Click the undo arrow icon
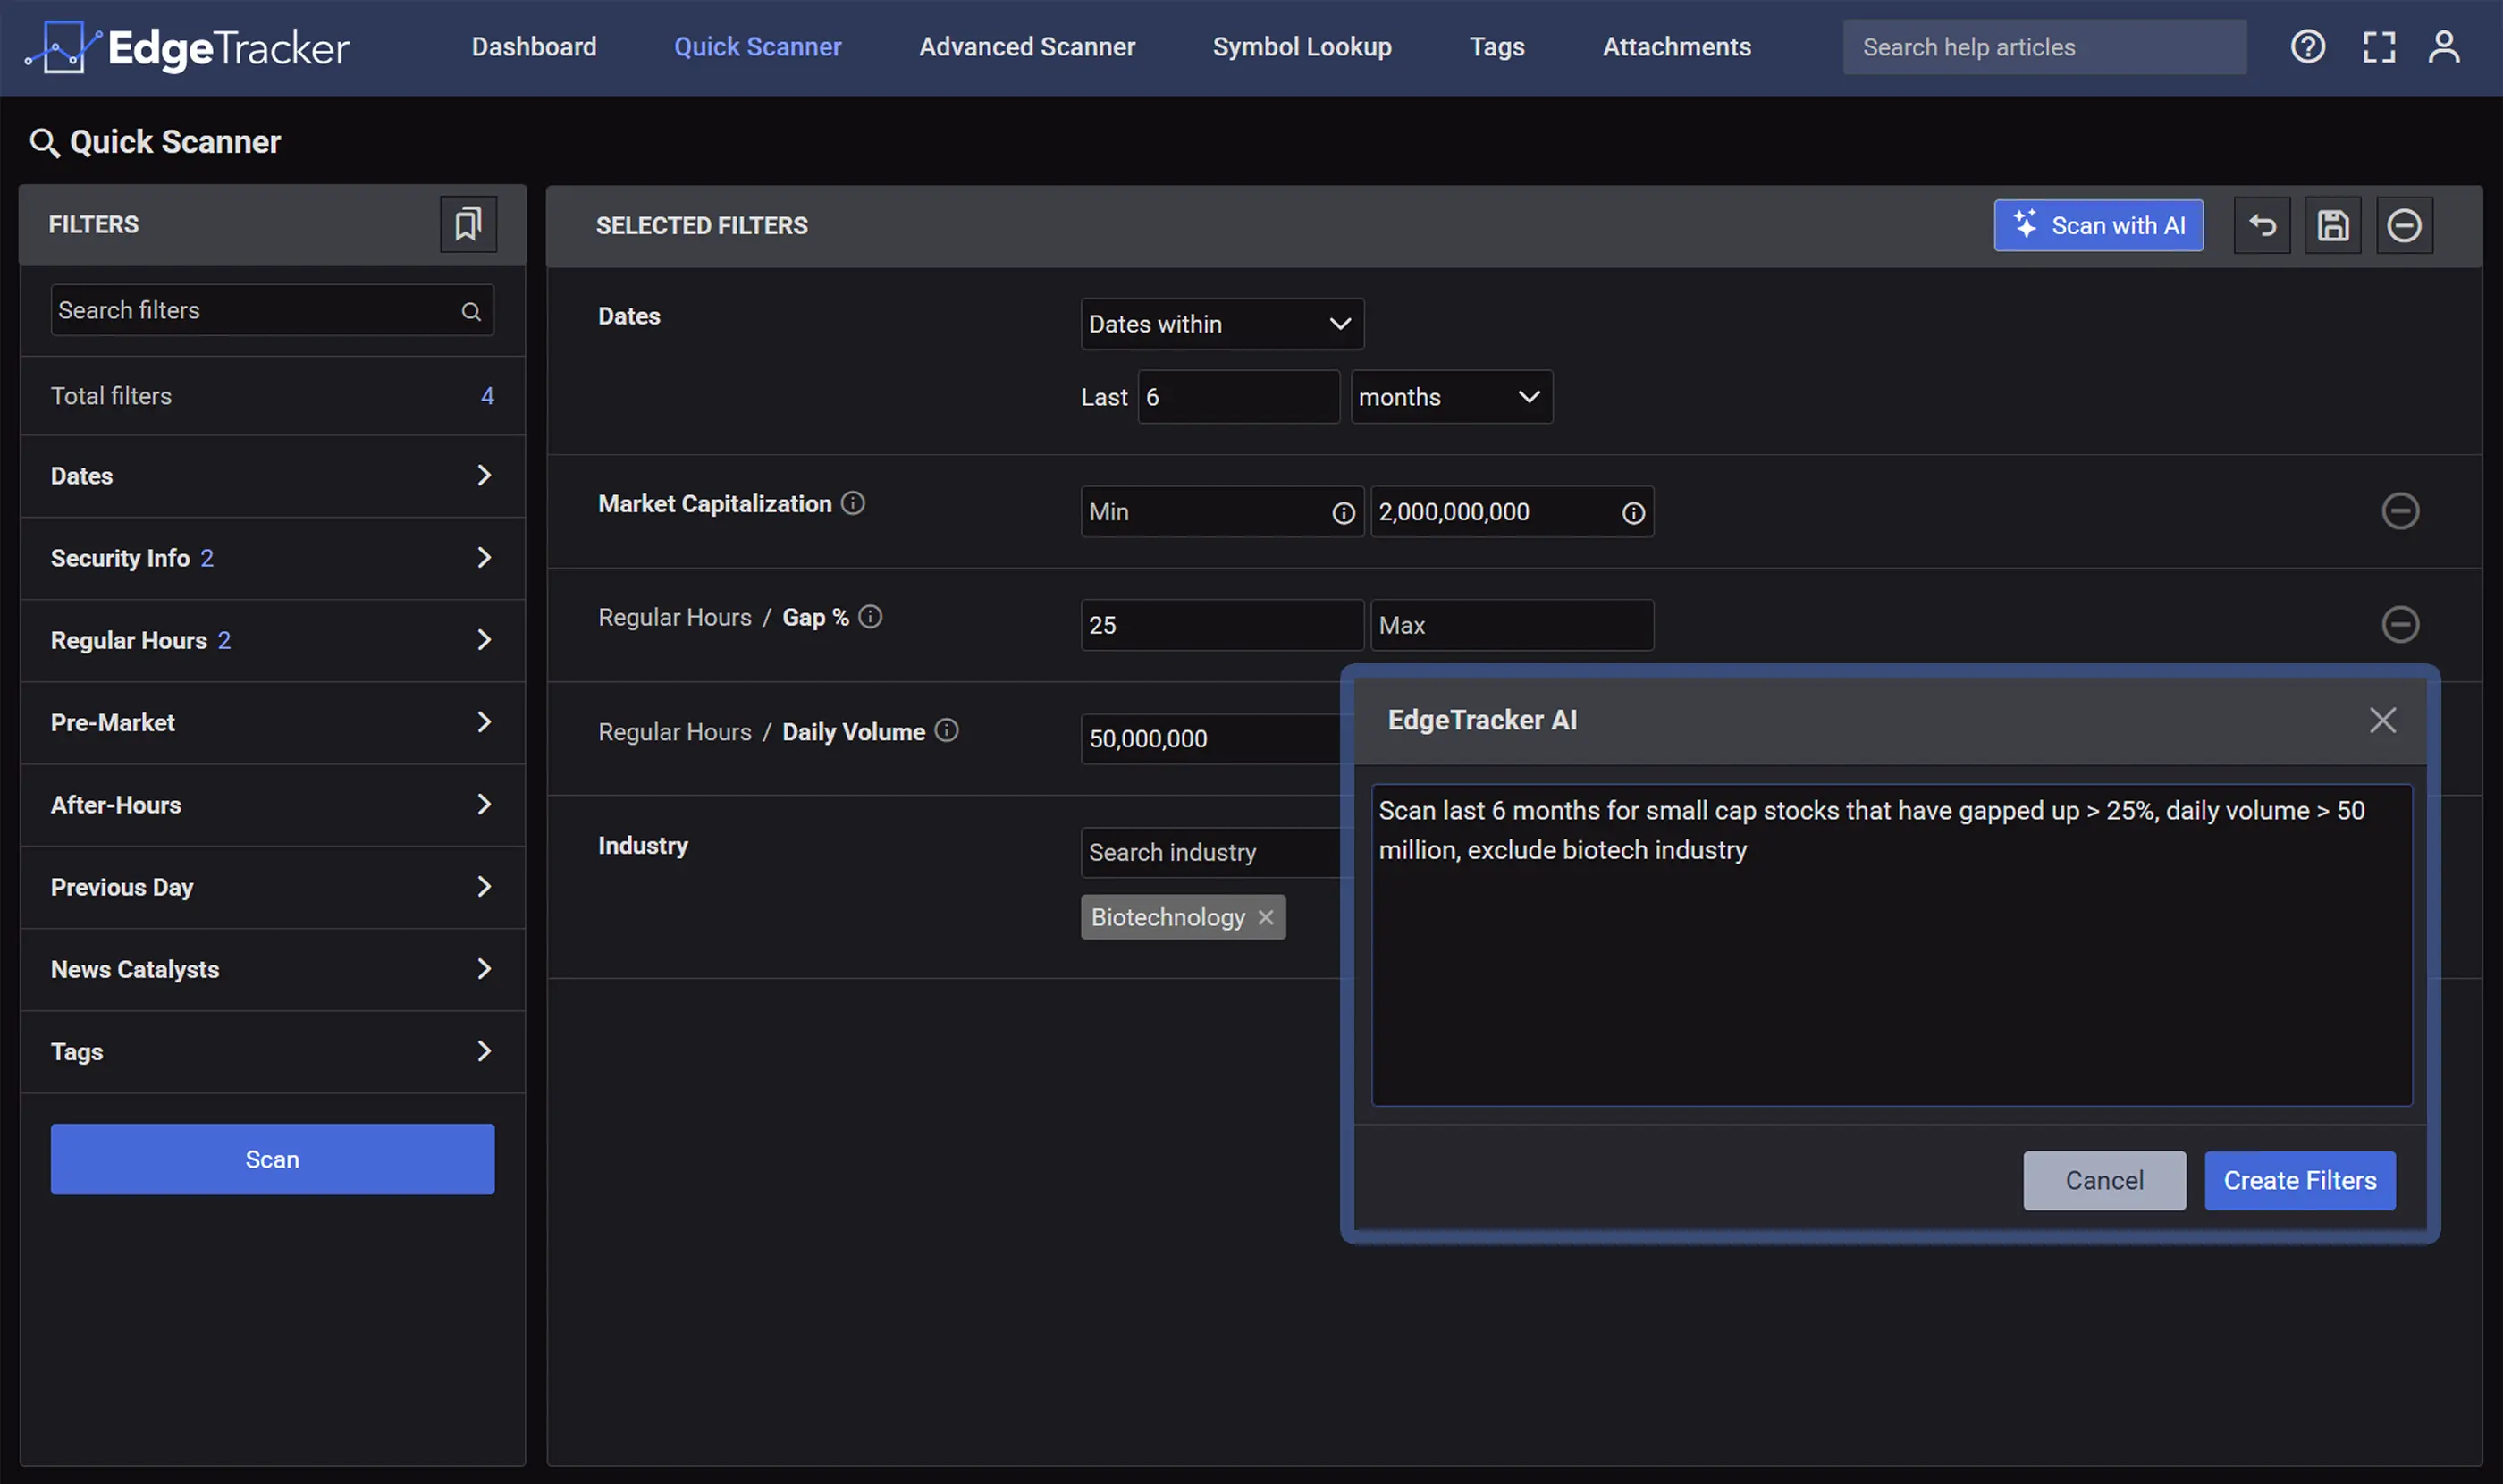The image size is (2503, 1484). tap(2262, 225)
